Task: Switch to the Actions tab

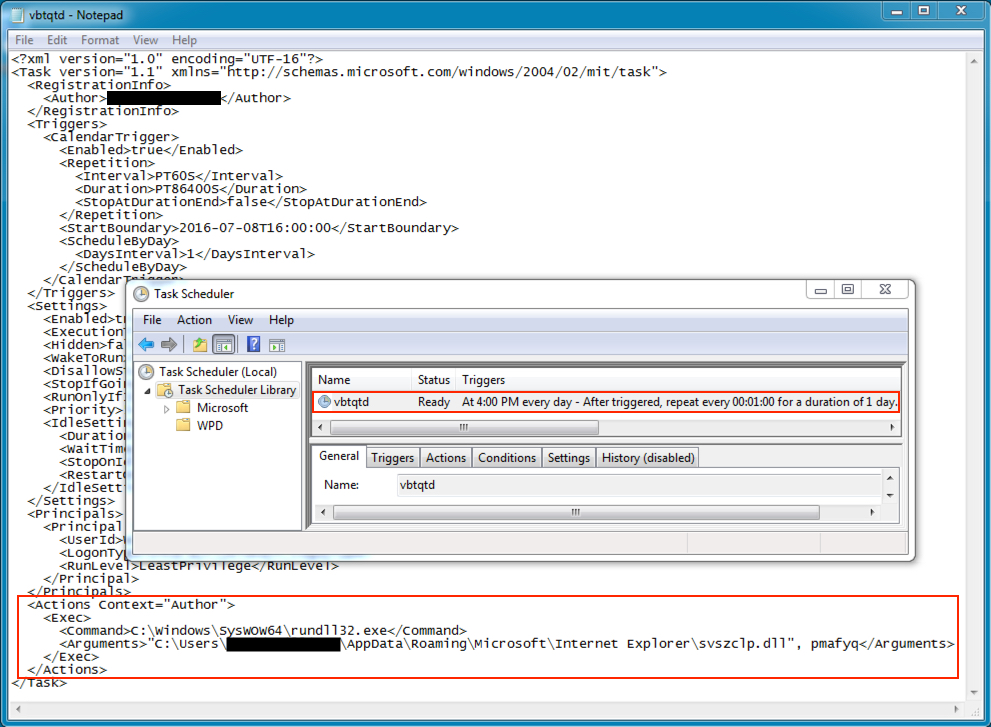Action: click(446, 458)
